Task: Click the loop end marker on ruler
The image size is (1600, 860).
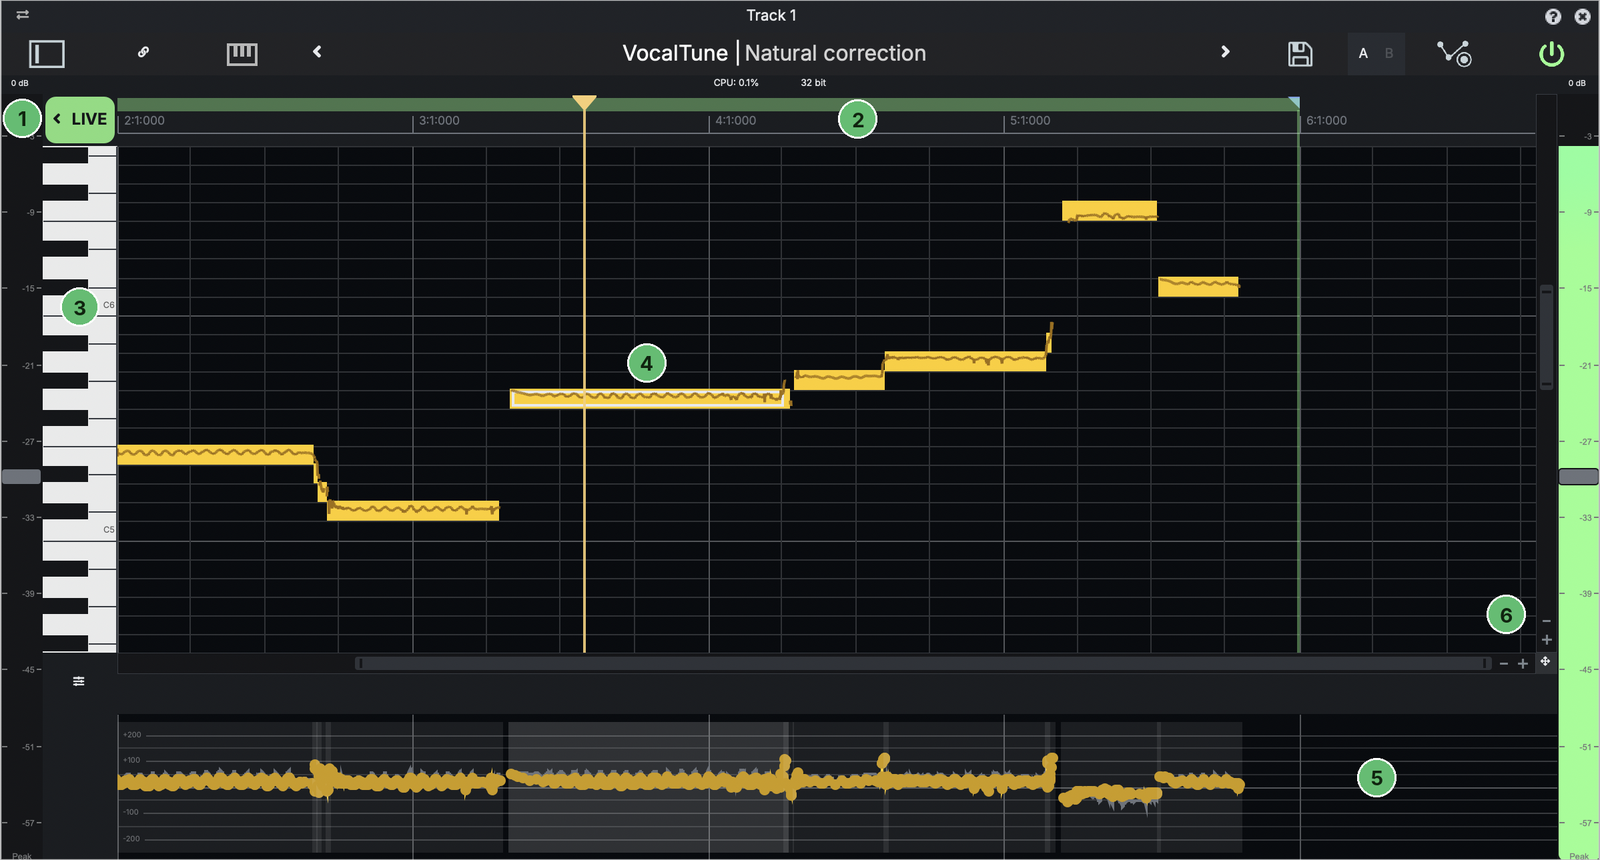Action: 1294,103
